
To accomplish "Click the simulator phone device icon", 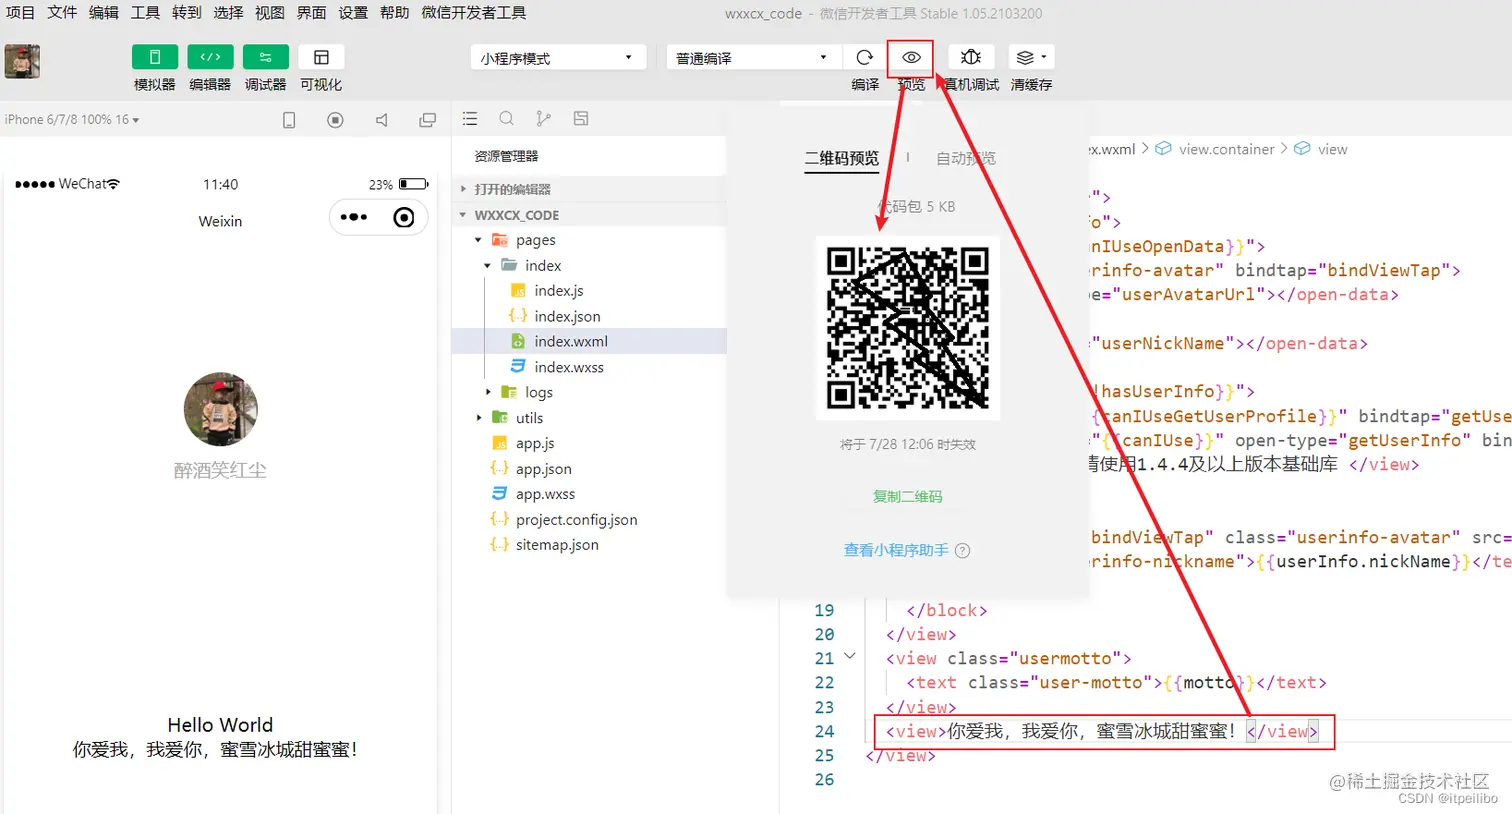I will [x=289, y=120].
